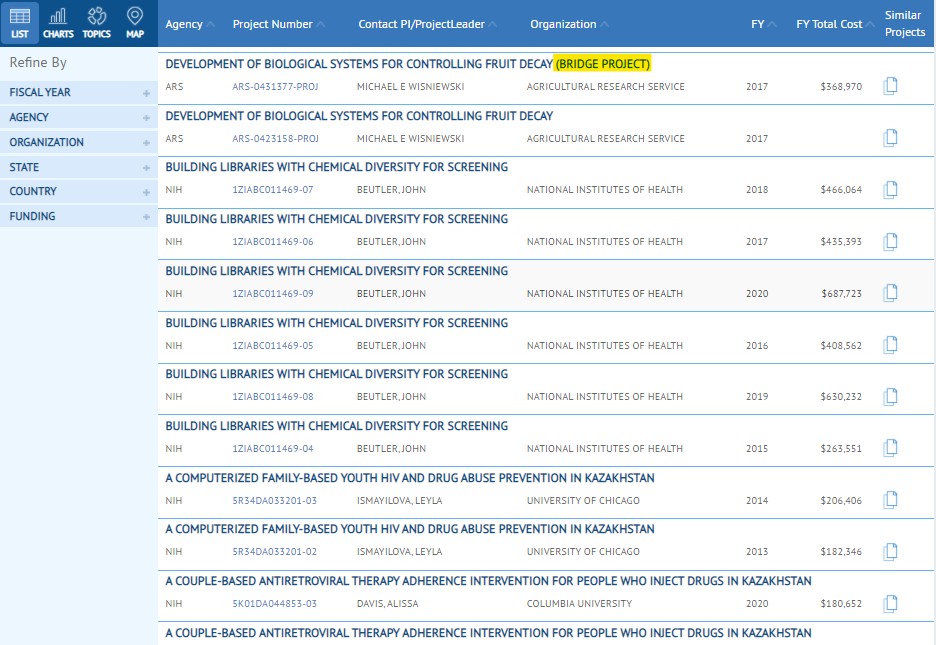The width and height of the screenshot is (936, 645).
Task: Select the $630,232 total cost cell
Action: click(x=841, y=397)
